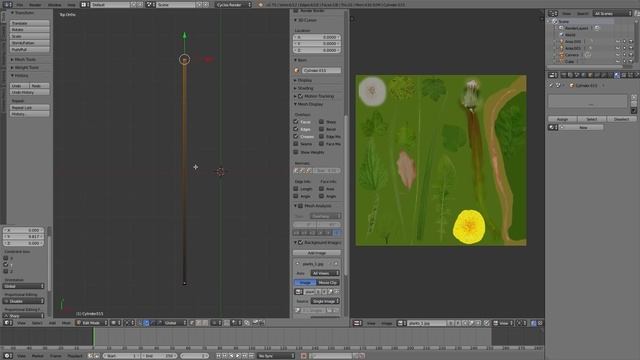Click the Shrink/Fatten button
This screenshot has width=640, height=360.
point(29,43)
